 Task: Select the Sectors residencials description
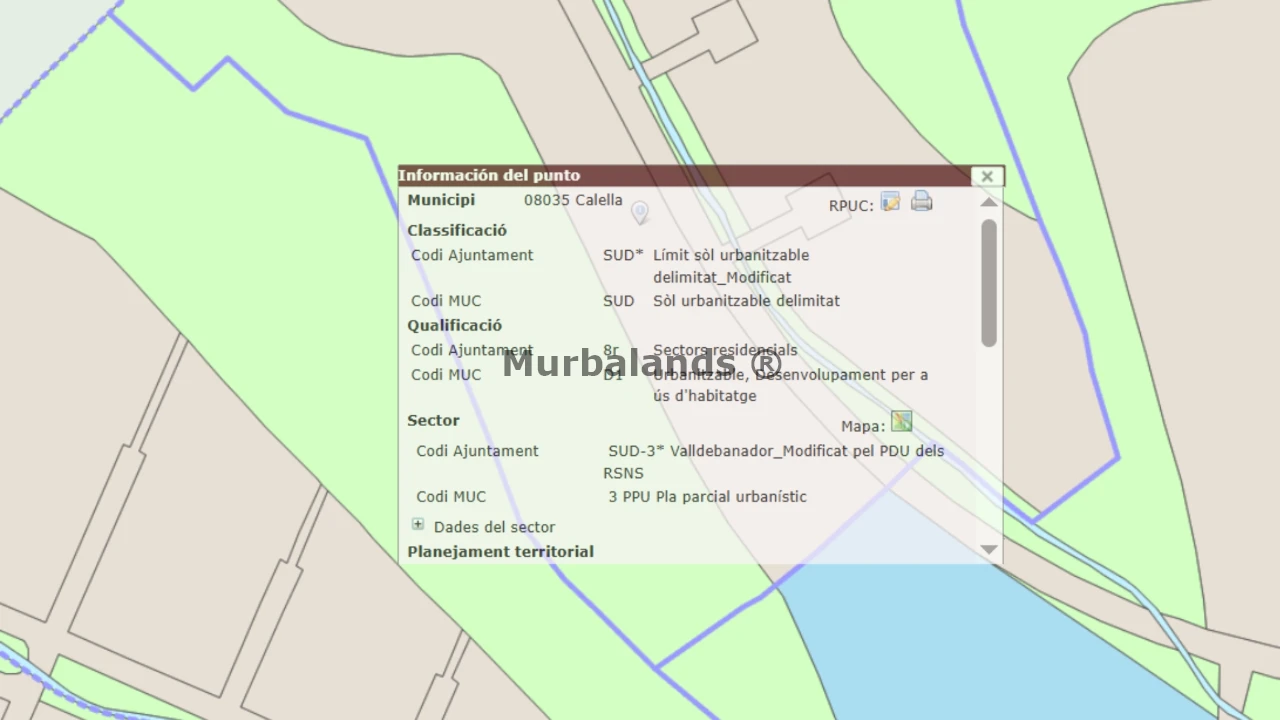click(x=725, y=350)
